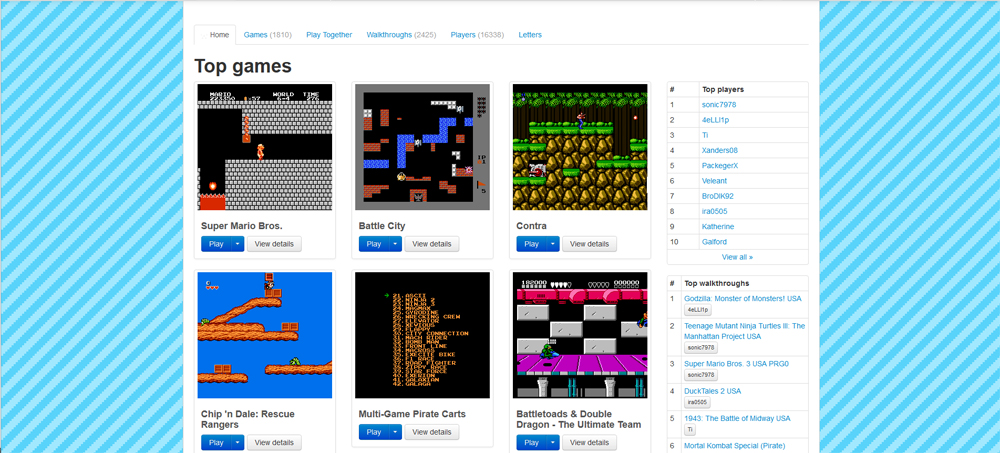Open the Super Mario Bros. screenshot thumbnail

pos(265,147)
